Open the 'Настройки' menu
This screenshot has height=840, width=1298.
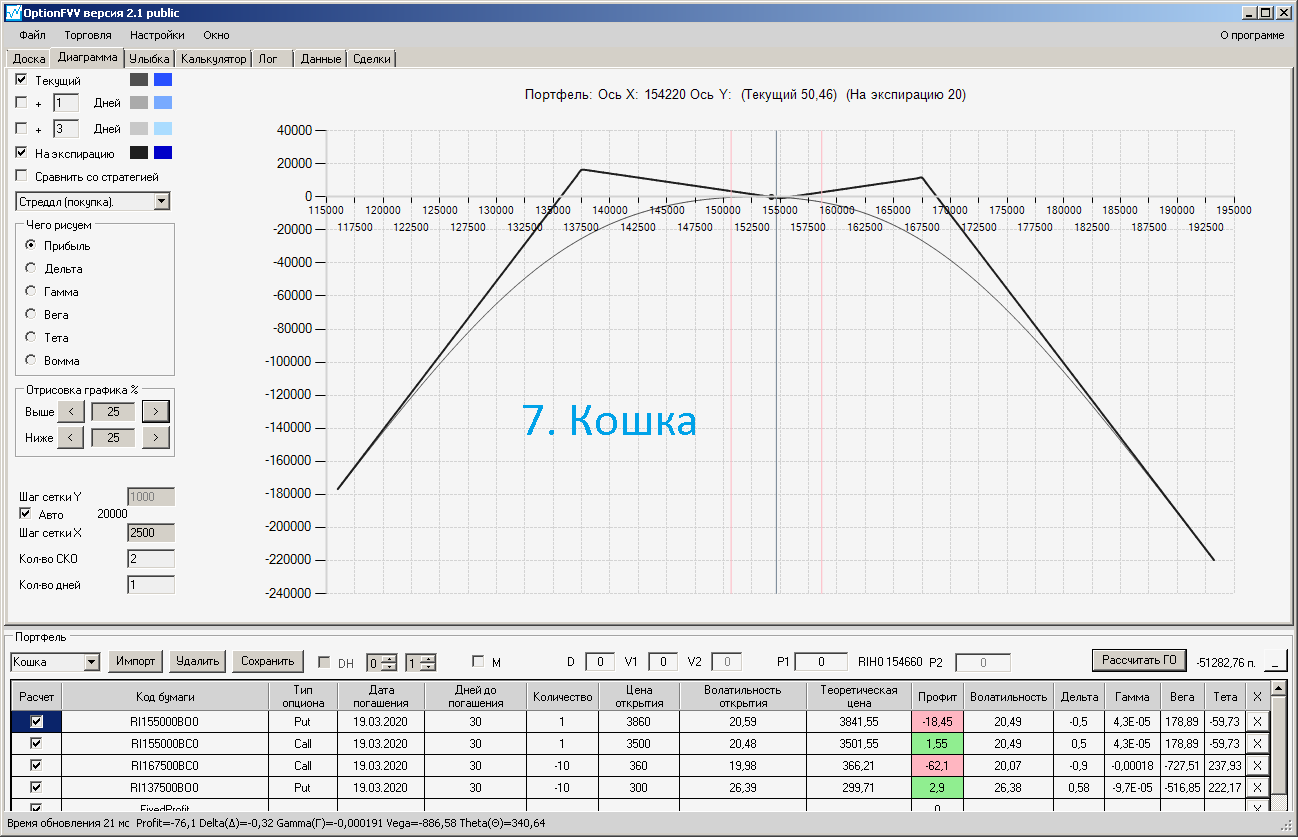tap(157, 35)
